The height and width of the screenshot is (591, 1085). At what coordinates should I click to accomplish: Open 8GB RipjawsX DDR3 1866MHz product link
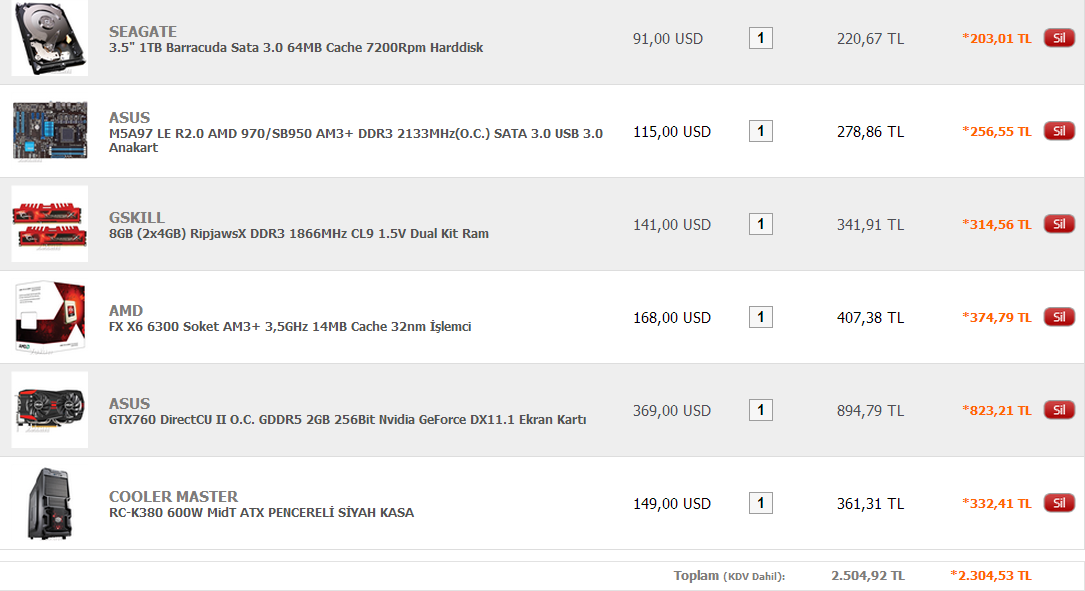tap(298, 234)
